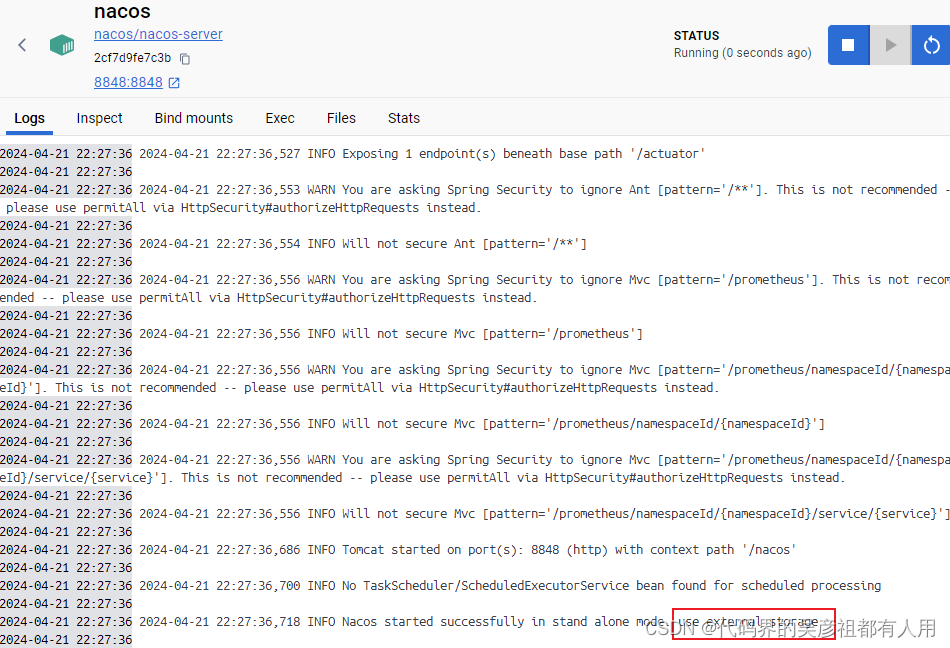Open the Exec tab
Screen dimensions: 950x648
point(280,118)
